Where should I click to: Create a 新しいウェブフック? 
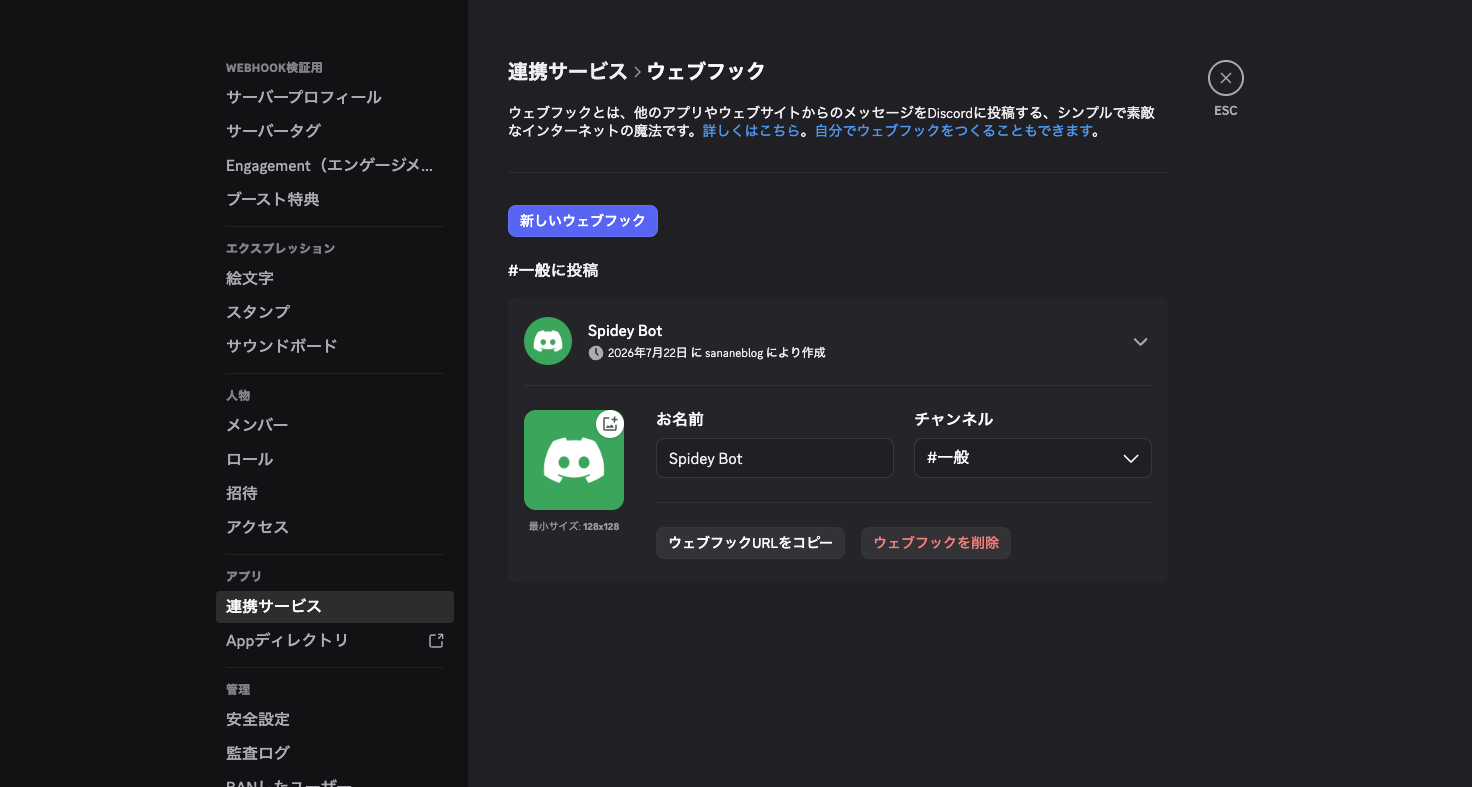tap(583, 221)
